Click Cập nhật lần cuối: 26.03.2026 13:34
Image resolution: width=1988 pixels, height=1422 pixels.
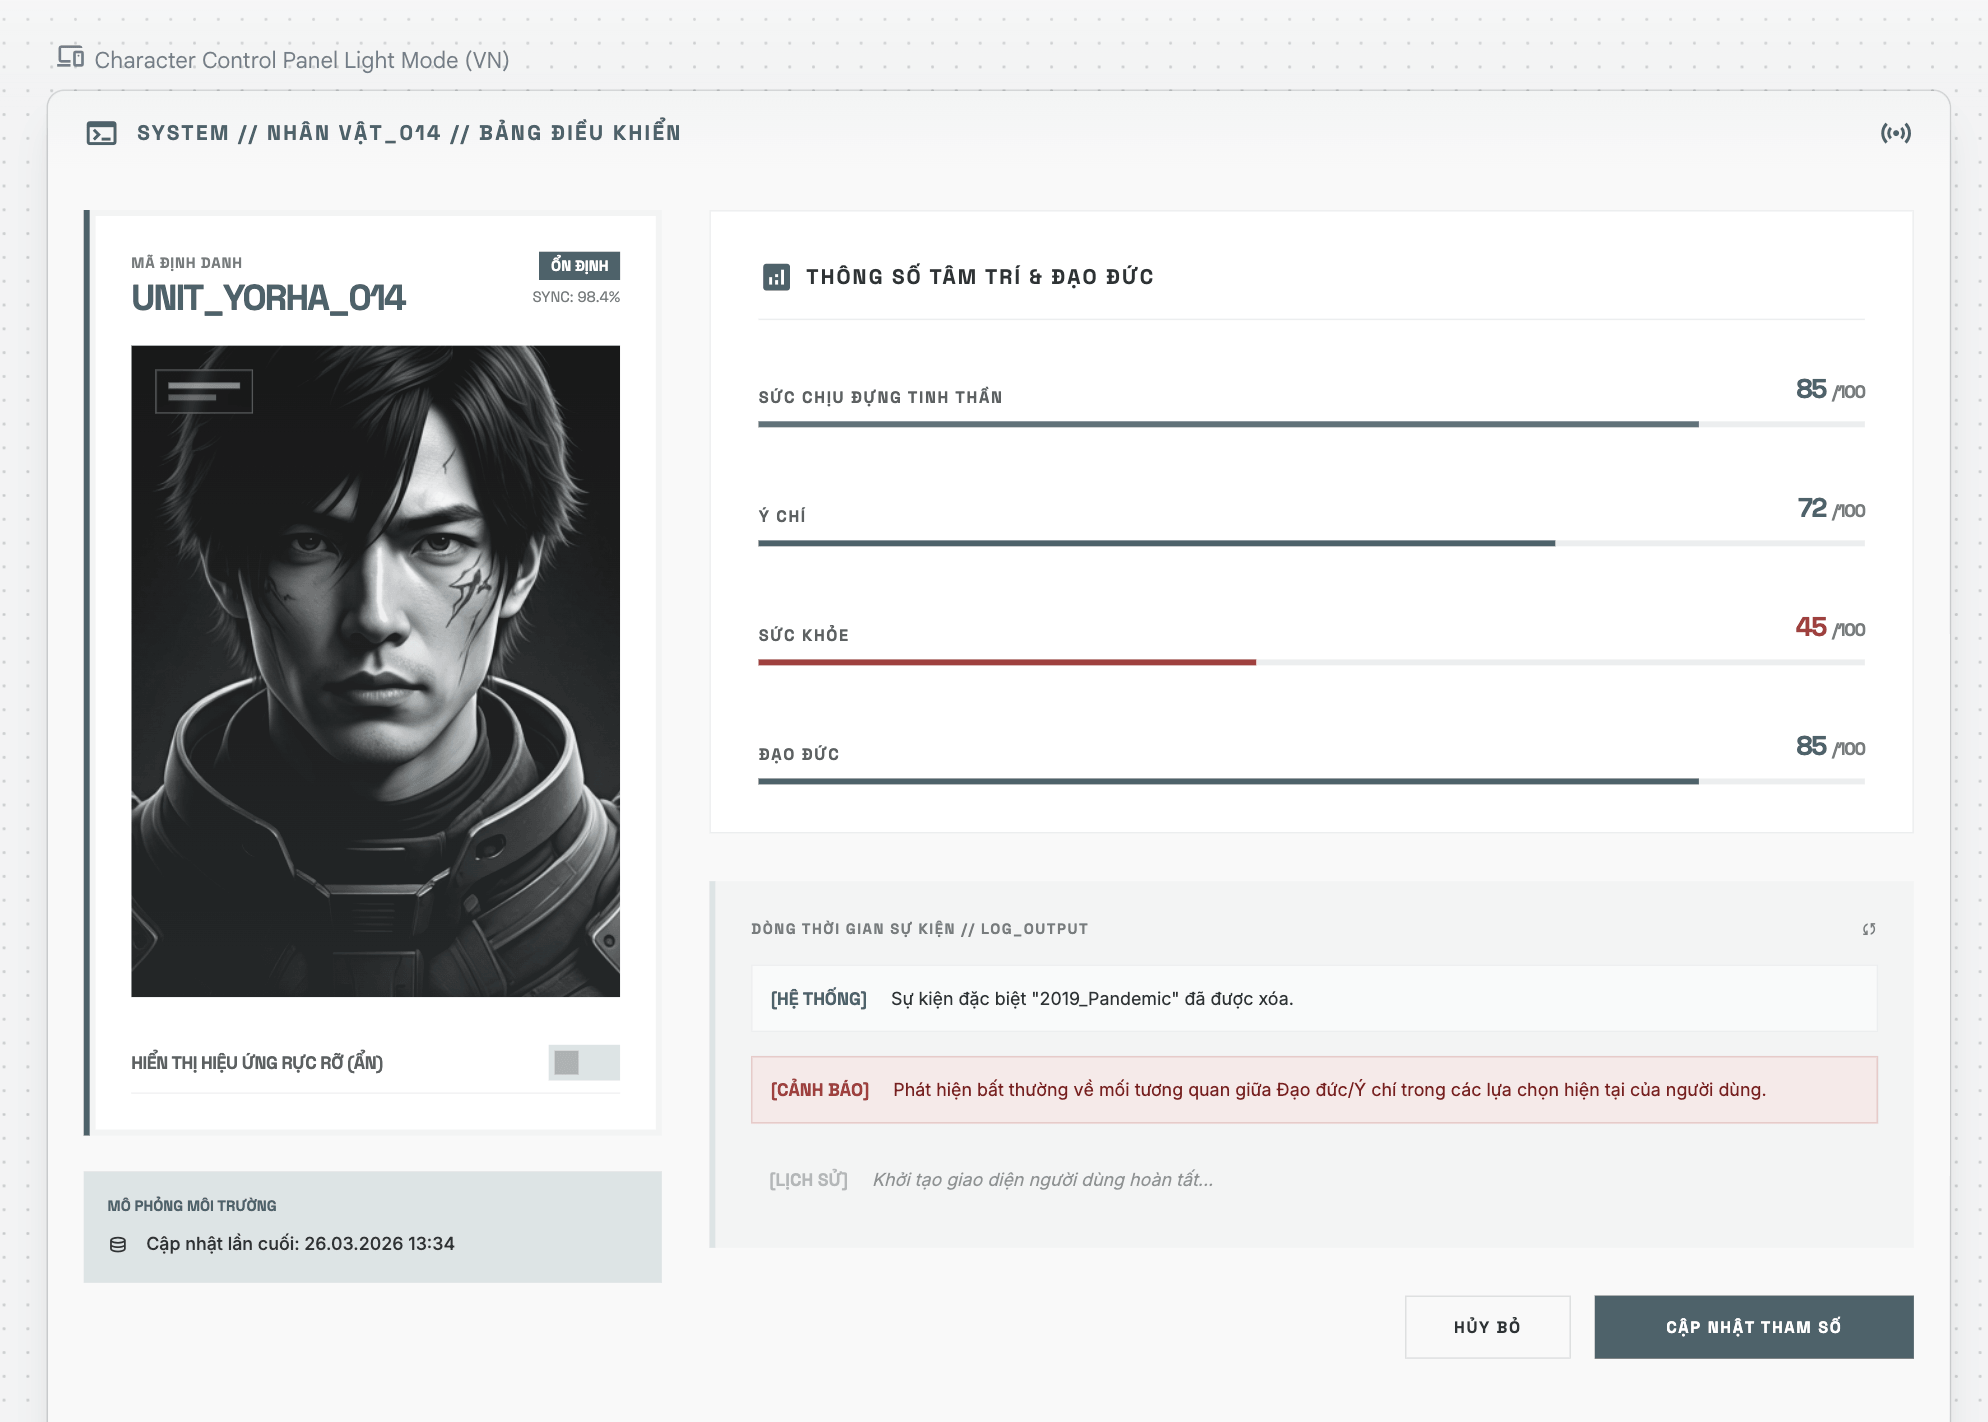click(300, 1244)
